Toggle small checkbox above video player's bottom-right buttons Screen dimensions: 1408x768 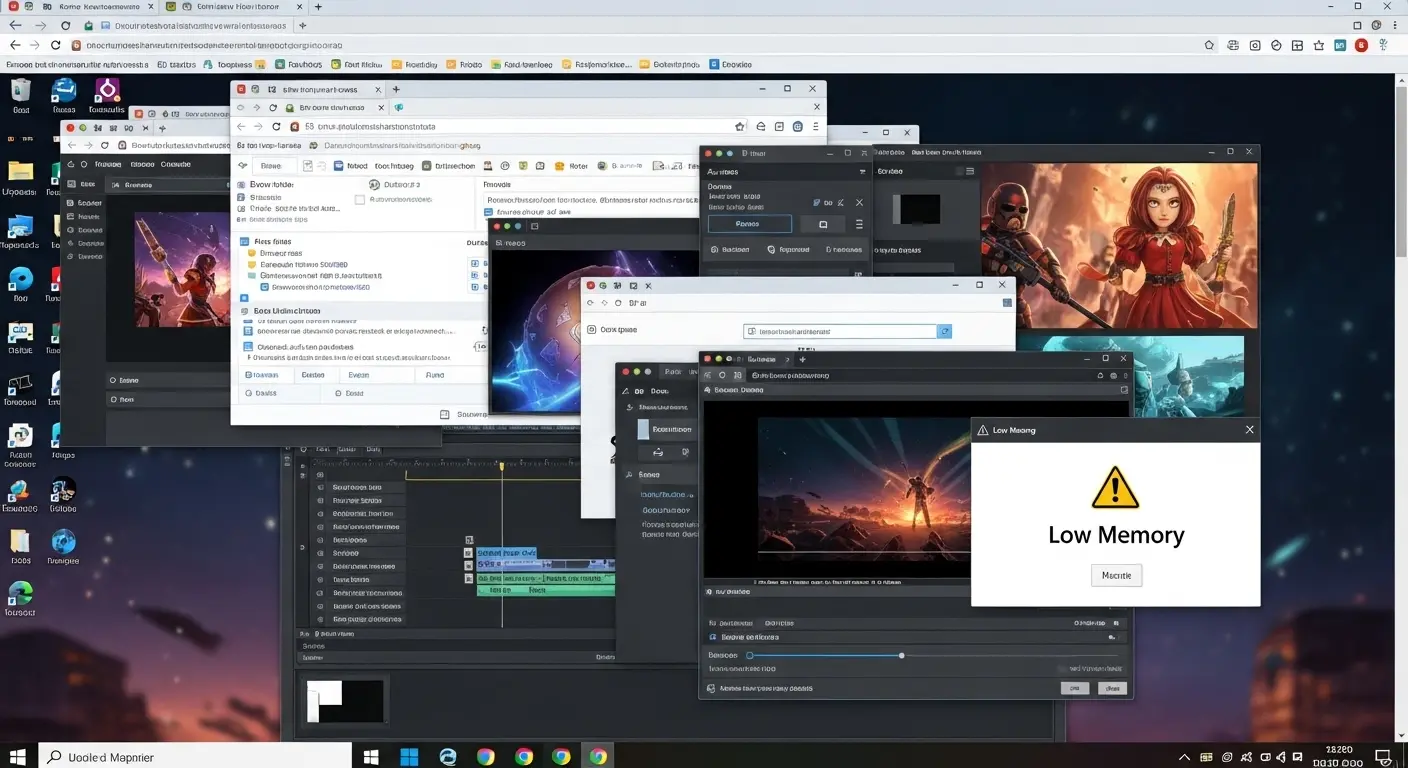point(1062,668)
